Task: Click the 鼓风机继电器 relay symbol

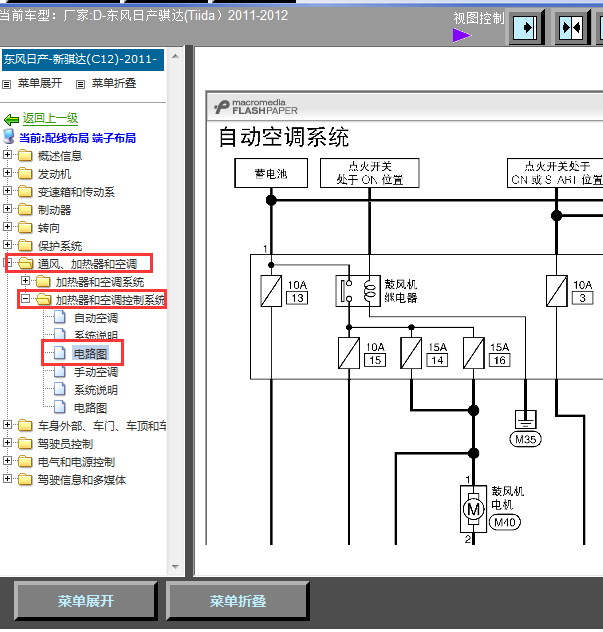Action: 358,291
